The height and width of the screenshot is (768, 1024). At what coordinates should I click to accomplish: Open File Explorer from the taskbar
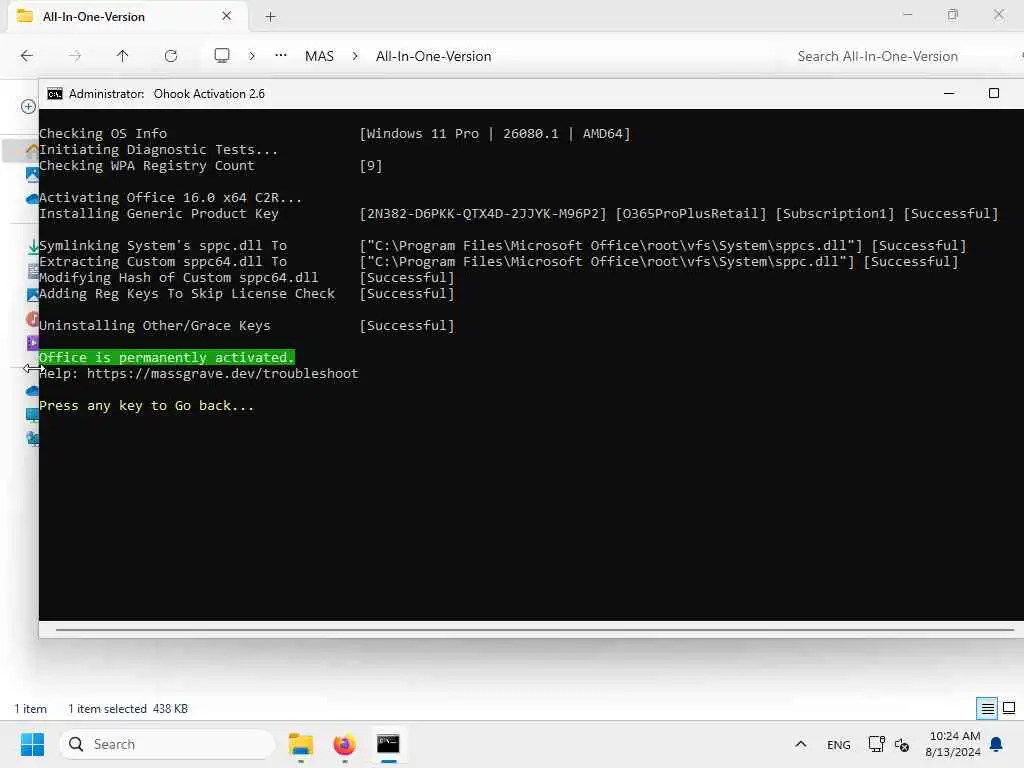pos(301,744)
